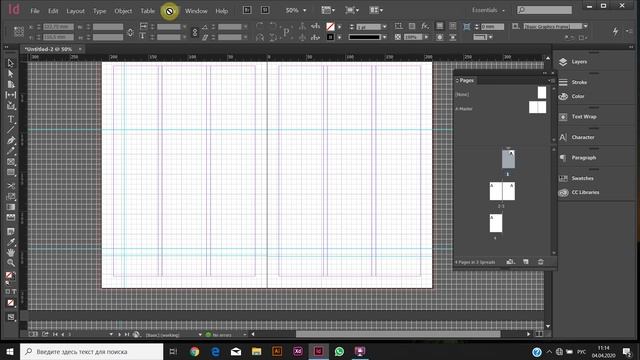The image size is (640, 360).
Task: Click the stroke color swatch in control bar
Action: (330, 37)
